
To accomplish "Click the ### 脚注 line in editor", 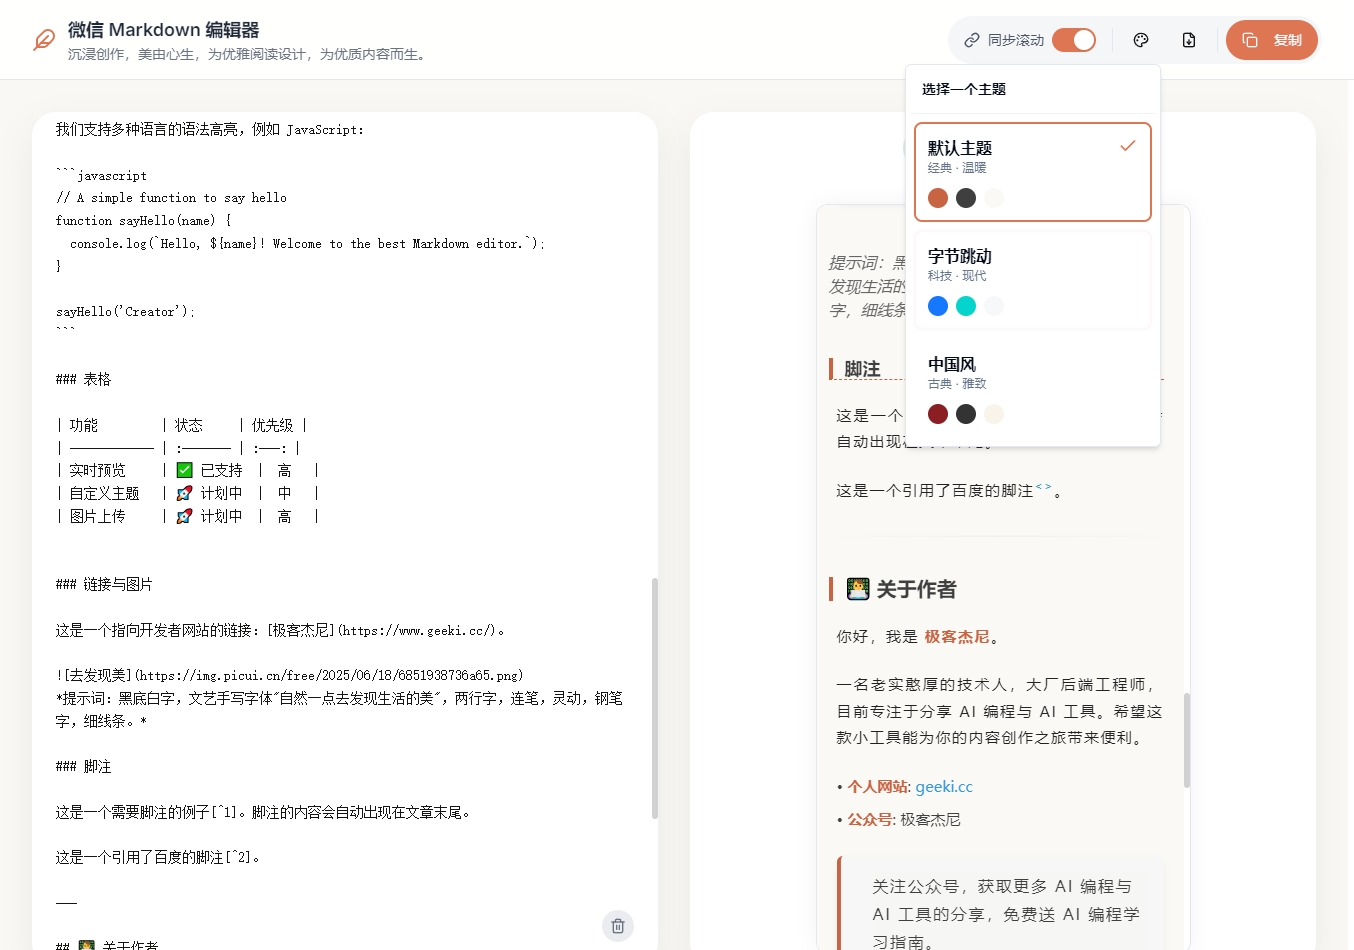I will tap(84, 767).
